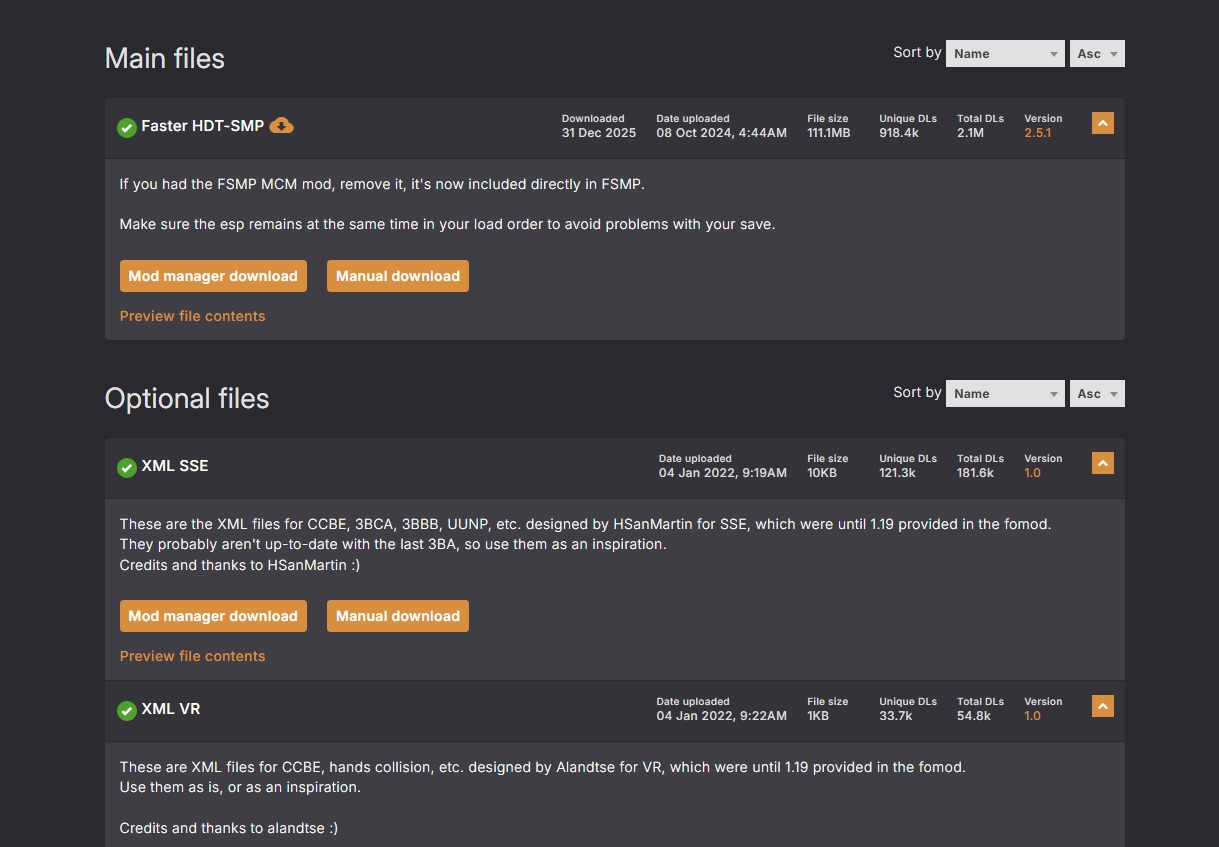1219x847 pixels.
Task: Click upload date 04 Jan 2022, 9:22AM
Action: point(722,716)
